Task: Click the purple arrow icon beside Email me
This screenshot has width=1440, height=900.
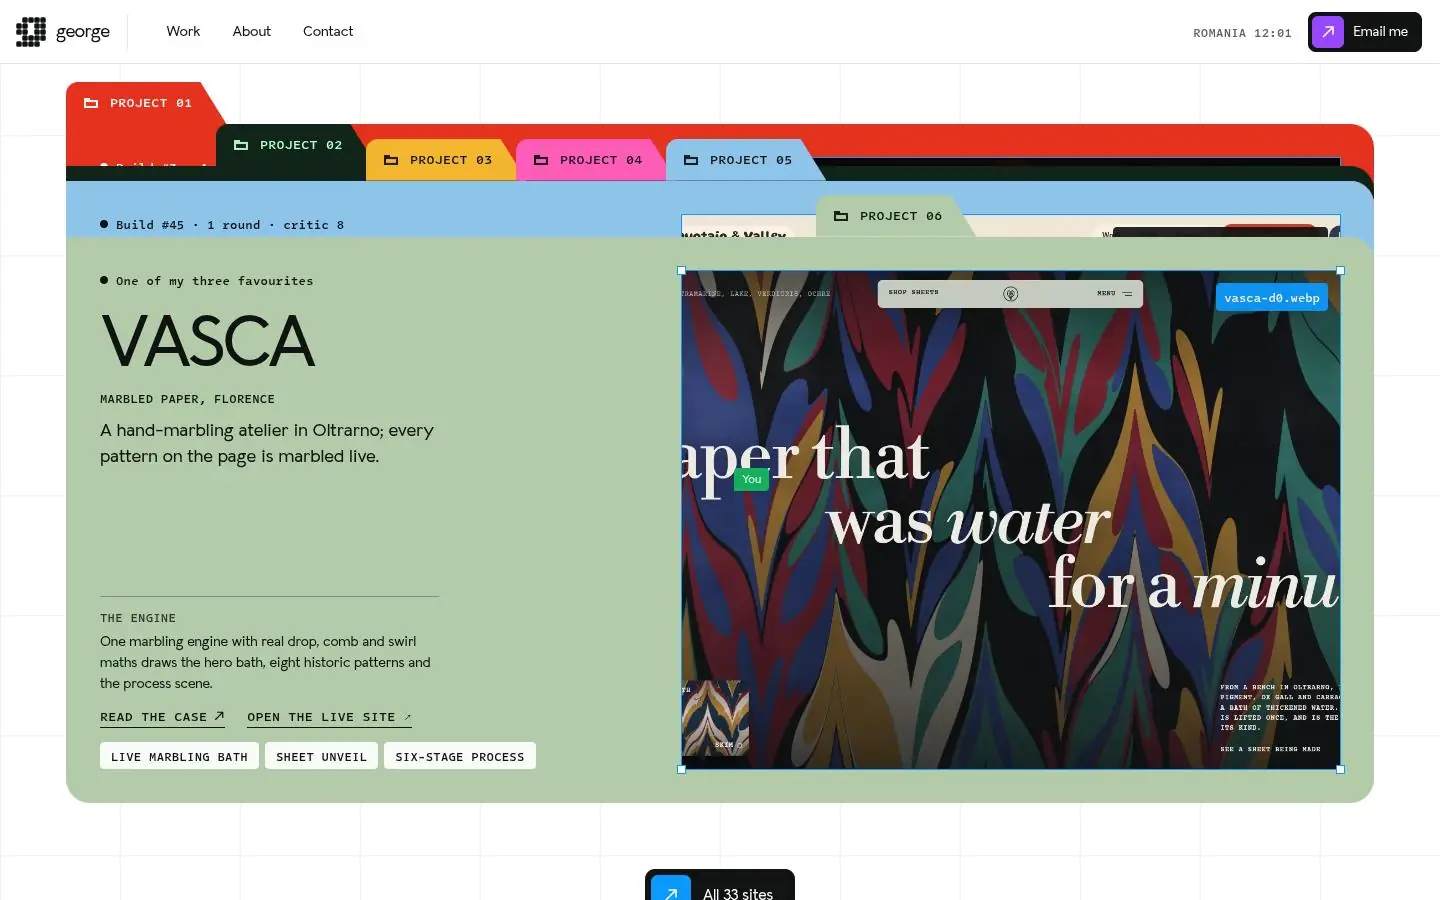Action: click(1328, 32)
